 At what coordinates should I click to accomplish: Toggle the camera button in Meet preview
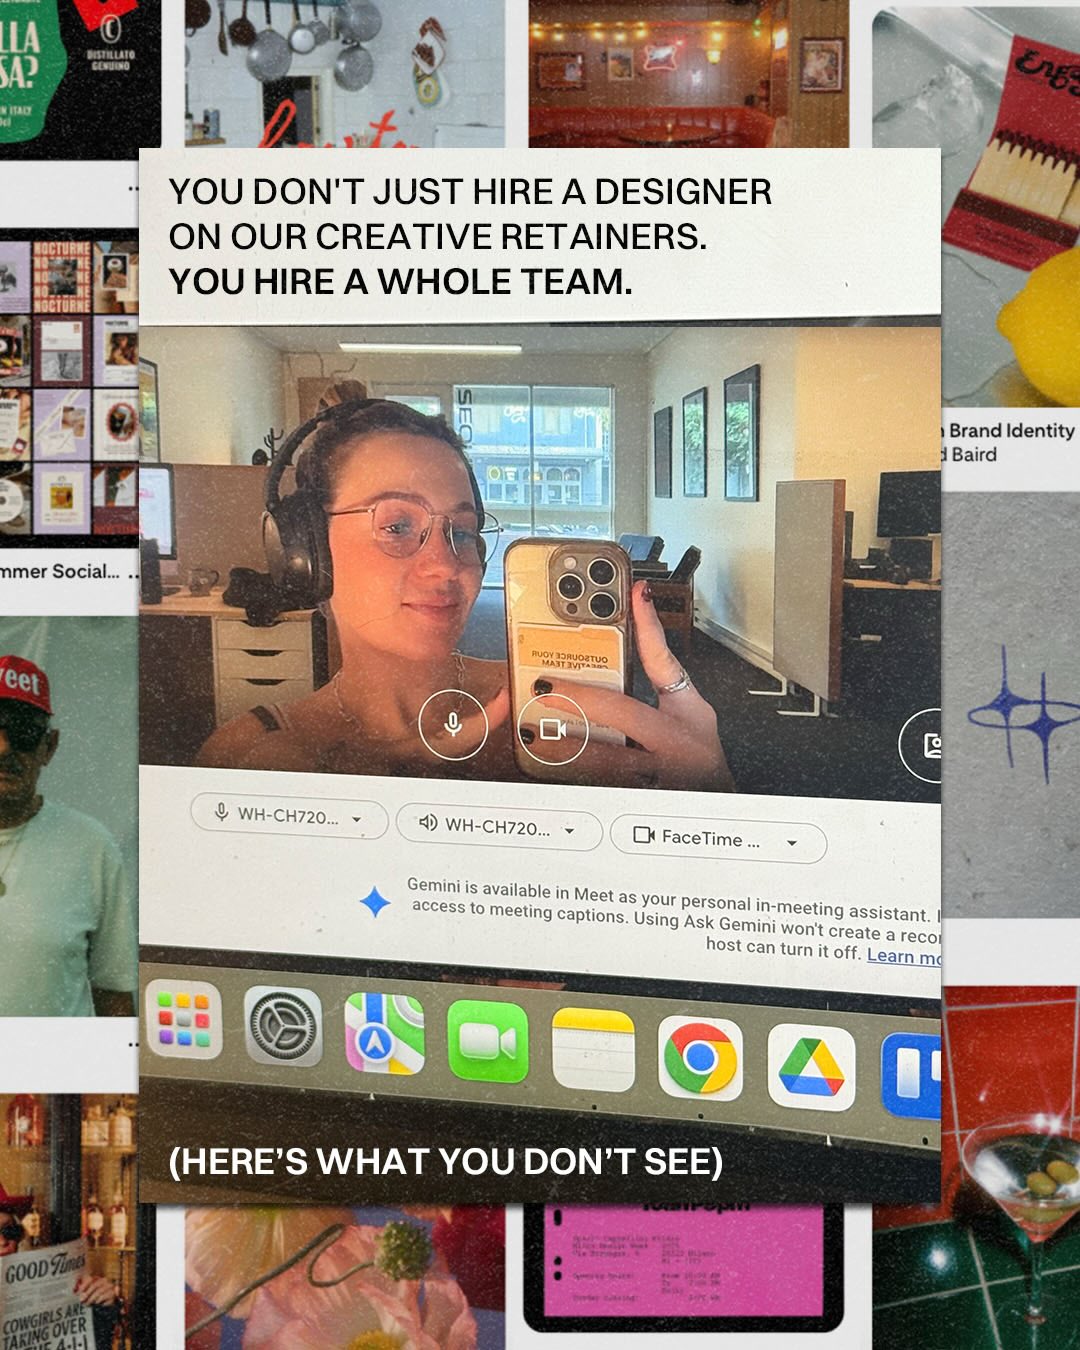point(553,730)
